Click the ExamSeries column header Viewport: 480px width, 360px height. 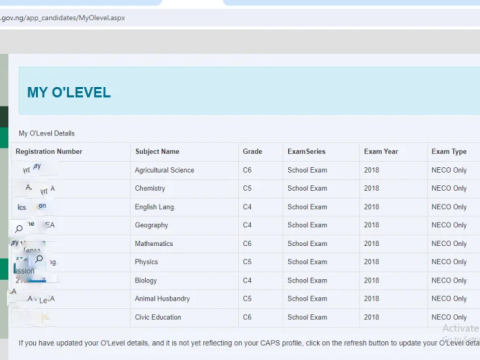pos(306,151)
